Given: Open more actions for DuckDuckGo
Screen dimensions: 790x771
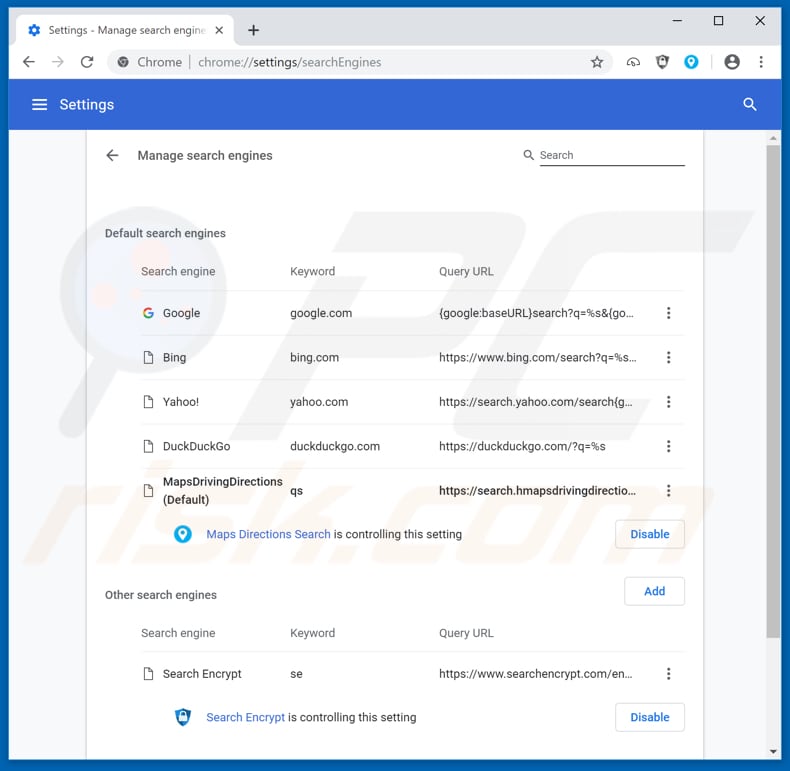Looking at the screenshot, I should pyautogui.click(x=669, y=446).
